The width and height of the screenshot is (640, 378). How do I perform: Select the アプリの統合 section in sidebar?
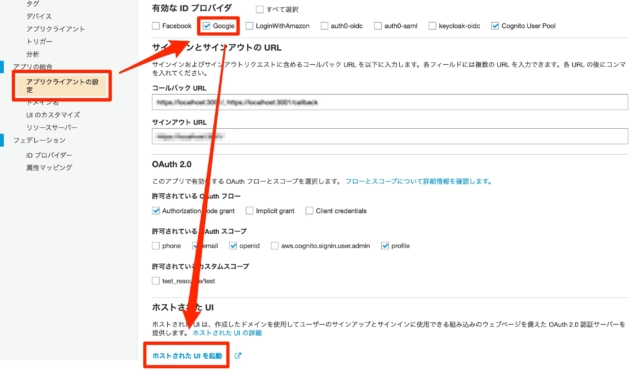(x=33, y=67)
